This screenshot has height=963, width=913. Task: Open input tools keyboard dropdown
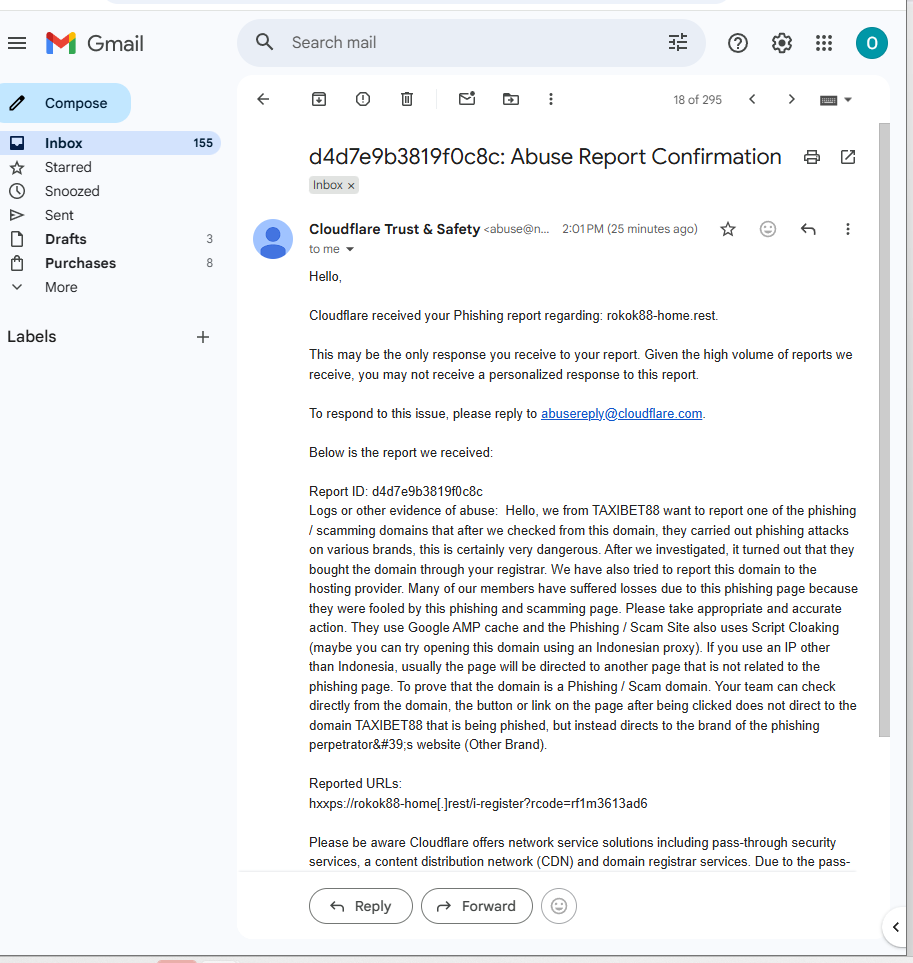[x=836, y=99]
